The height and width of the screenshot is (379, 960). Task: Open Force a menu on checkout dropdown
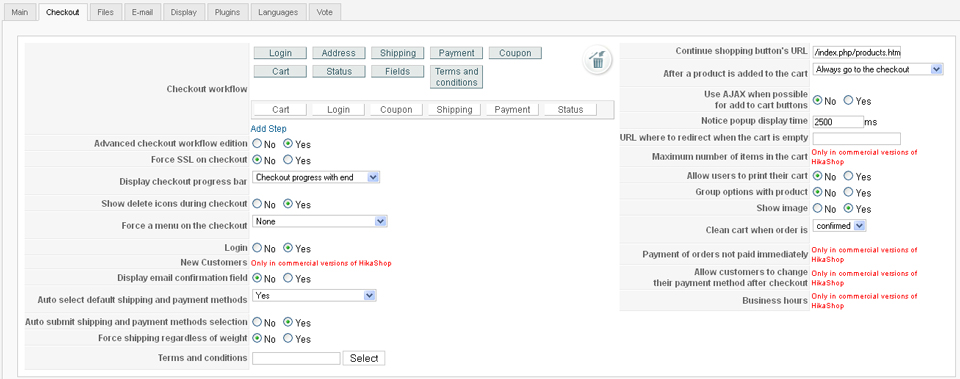point(320,221)
